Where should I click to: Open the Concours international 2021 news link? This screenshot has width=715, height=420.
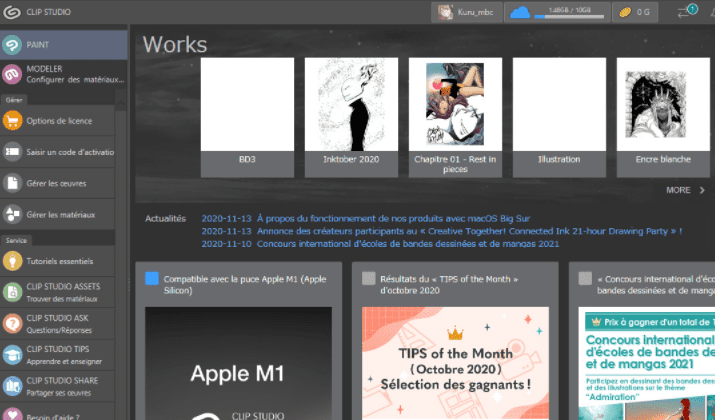(408, 244)
